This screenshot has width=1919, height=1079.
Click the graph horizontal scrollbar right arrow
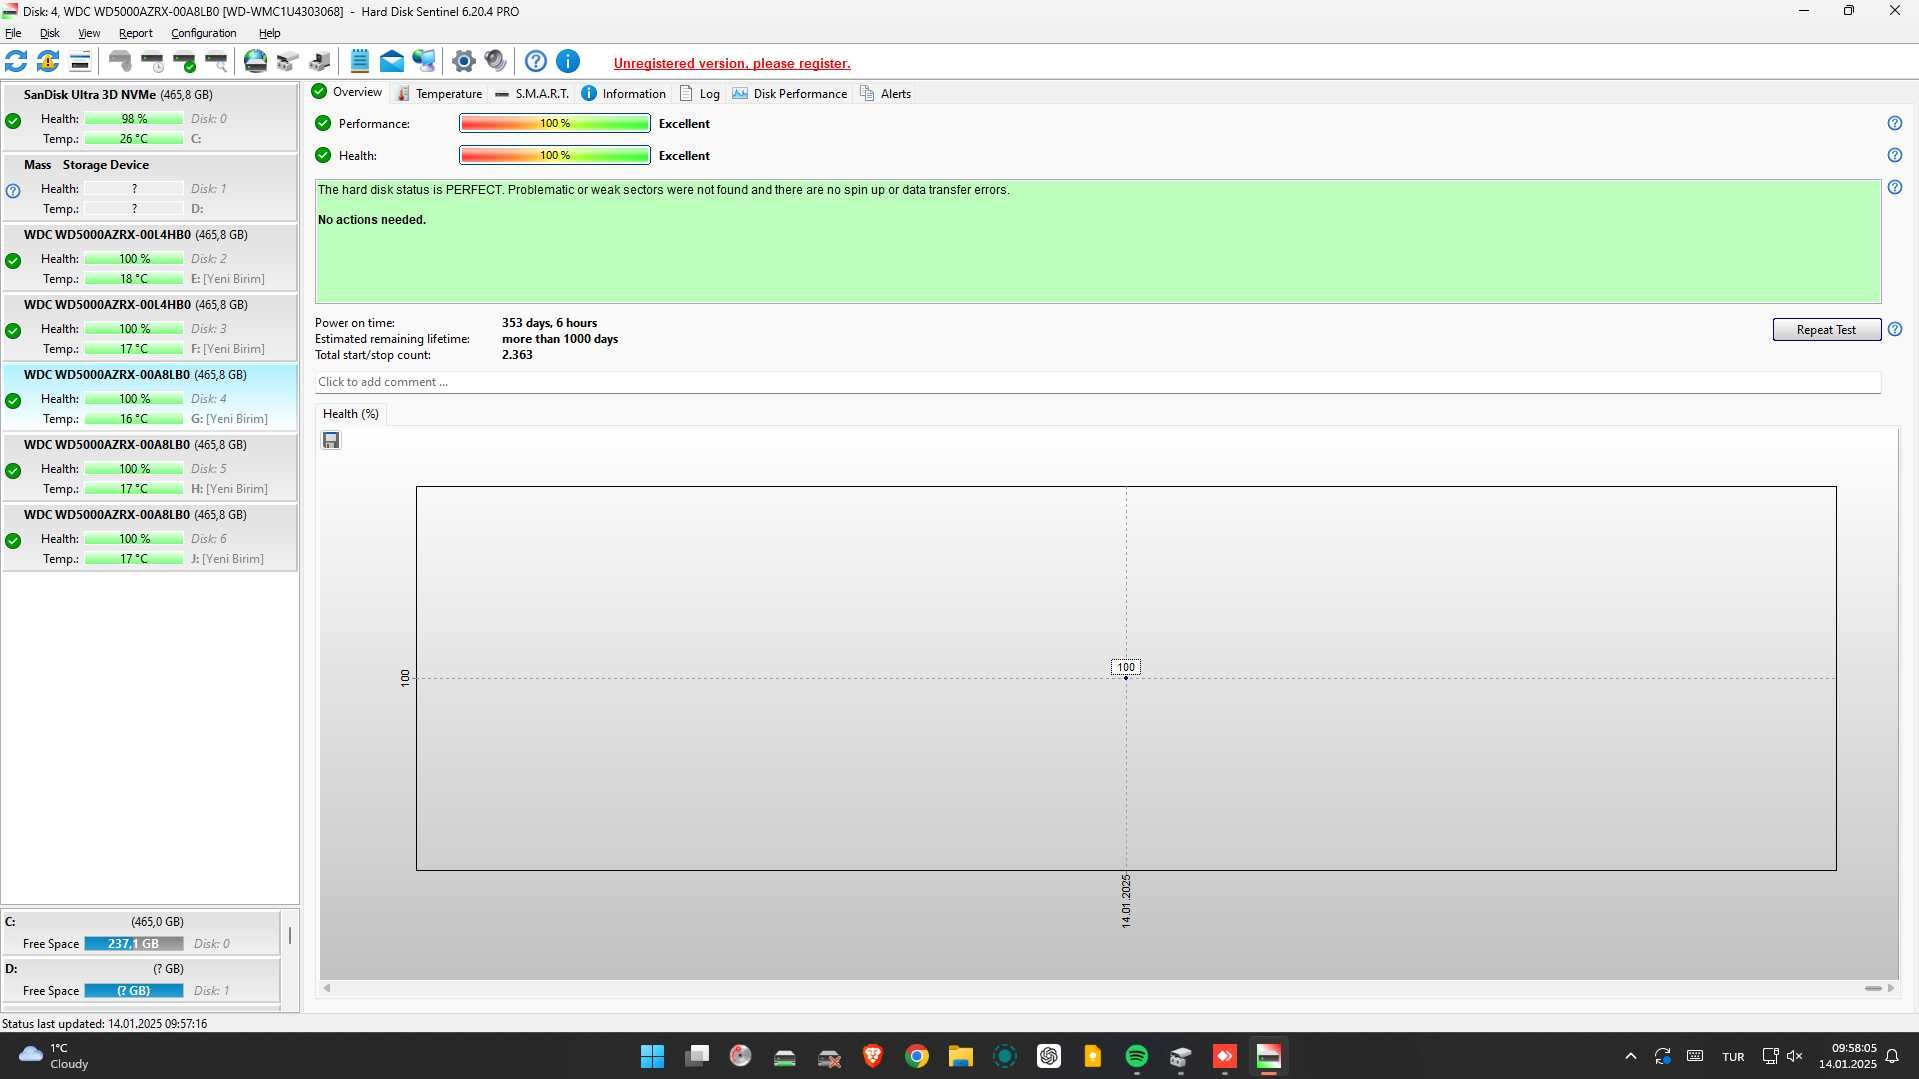click(1891, 988)
